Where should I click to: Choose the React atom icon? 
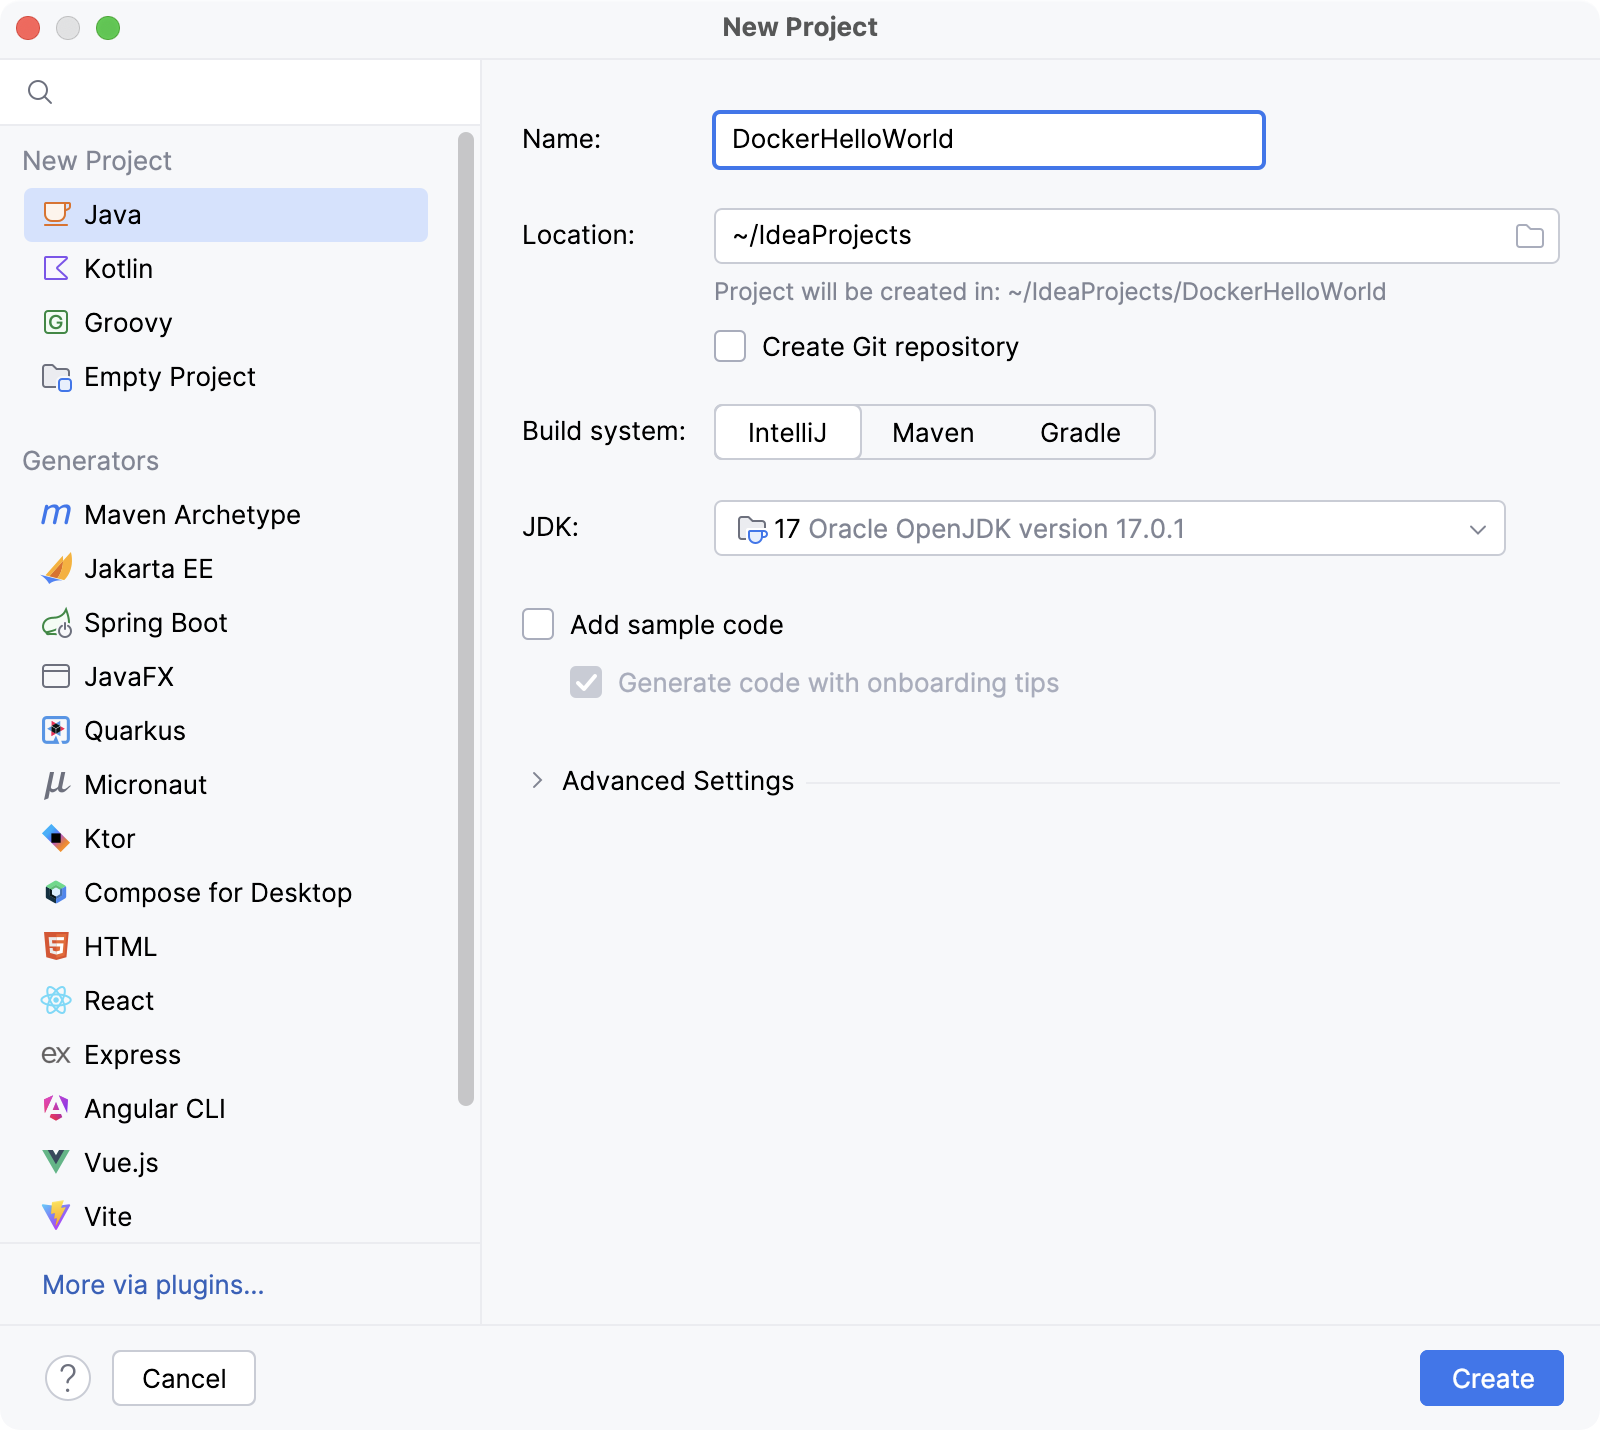coord(56,1001)
